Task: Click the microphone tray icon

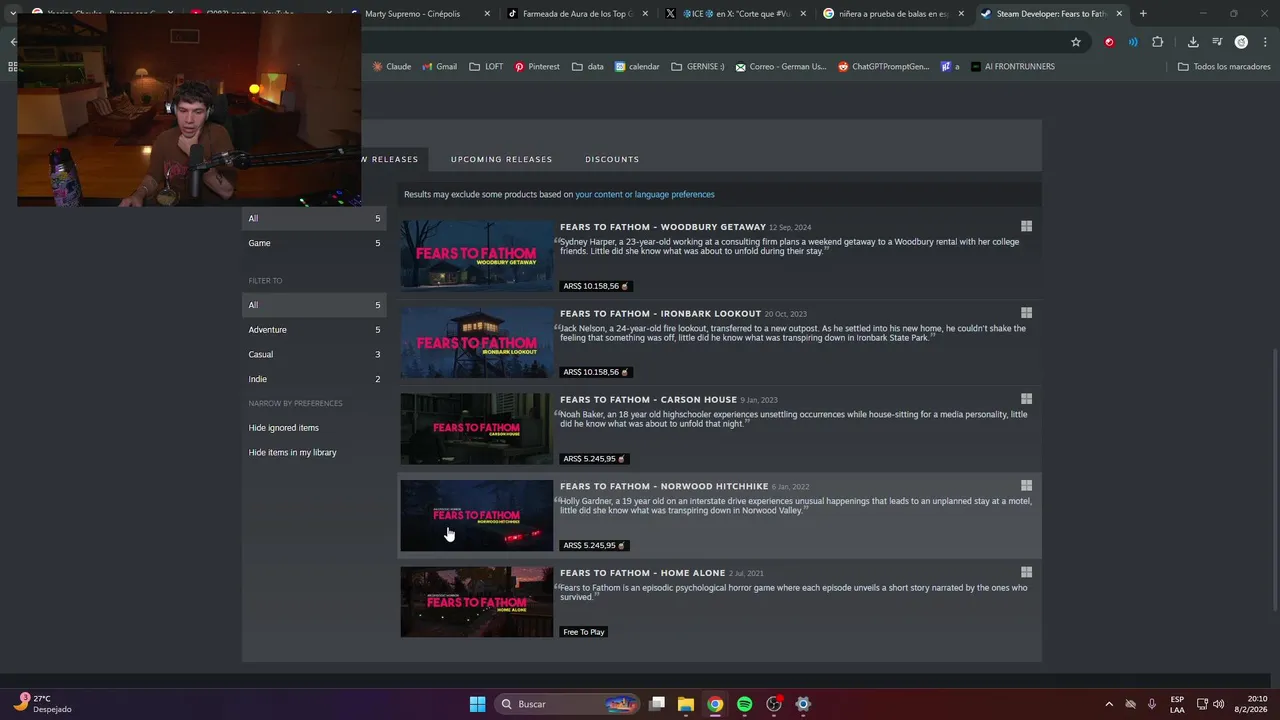Action: click(x=1152, y=704)
